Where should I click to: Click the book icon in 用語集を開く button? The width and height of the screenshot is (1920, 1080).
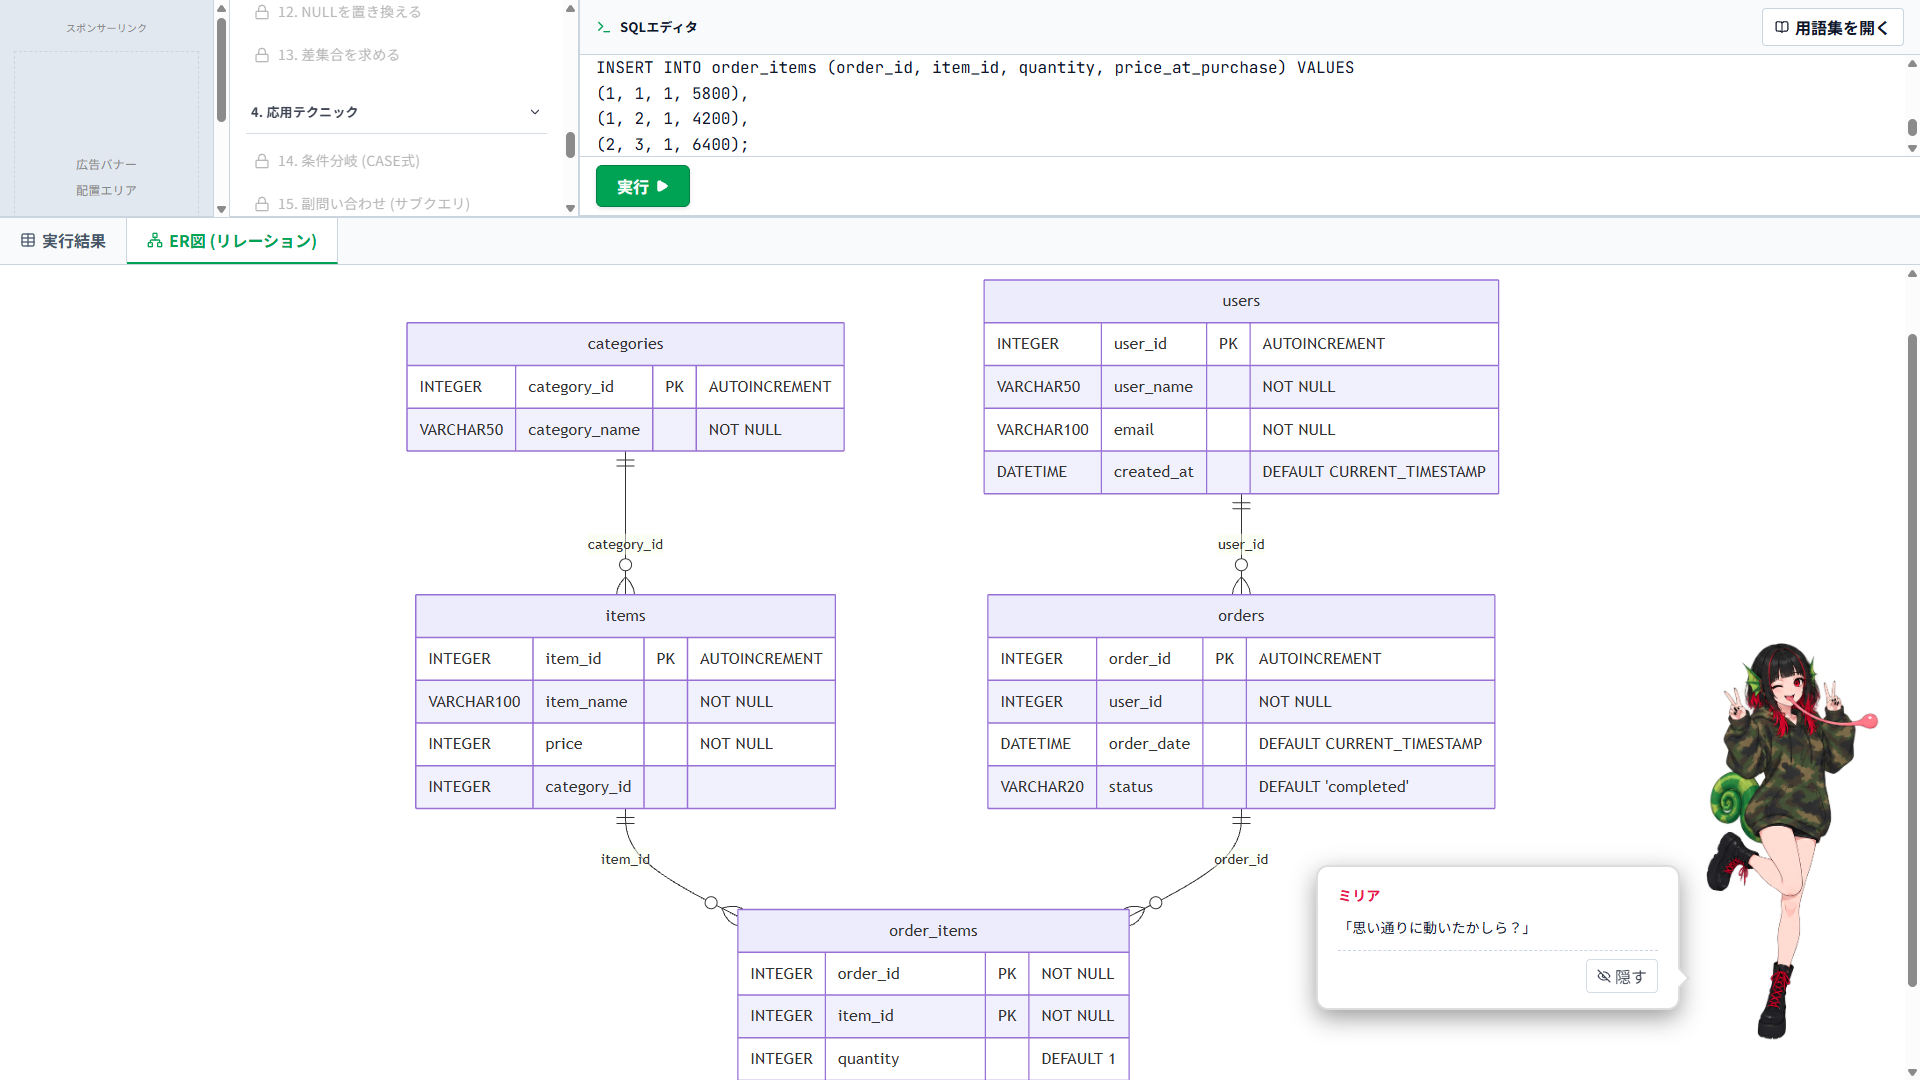pyautogui.click(x=1782, y=28)
